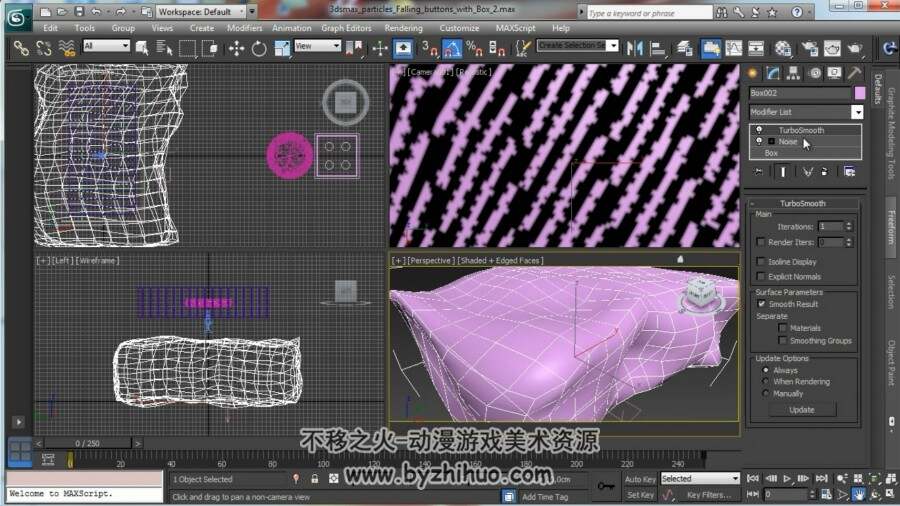Select the Link tool in the main toolbar
The image size is (900, 506).
coord(21,49)
